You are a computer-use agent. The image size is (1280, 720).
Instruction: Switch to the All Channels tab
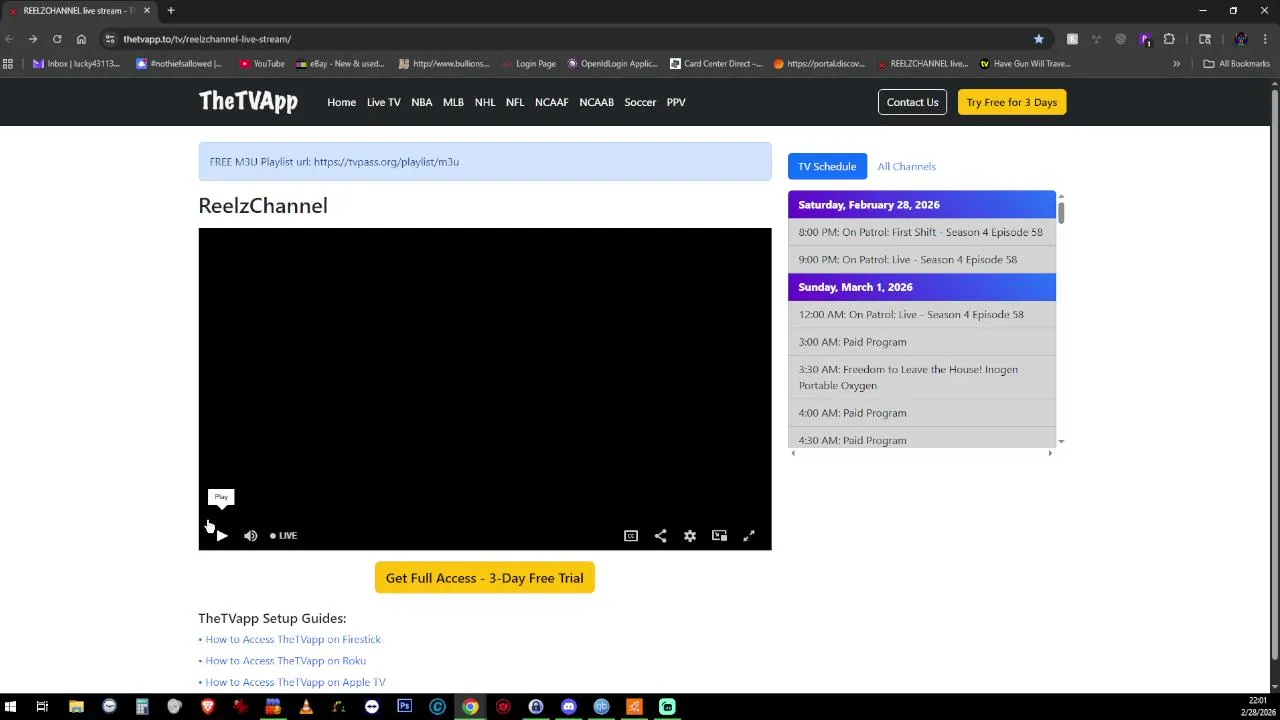907,166
